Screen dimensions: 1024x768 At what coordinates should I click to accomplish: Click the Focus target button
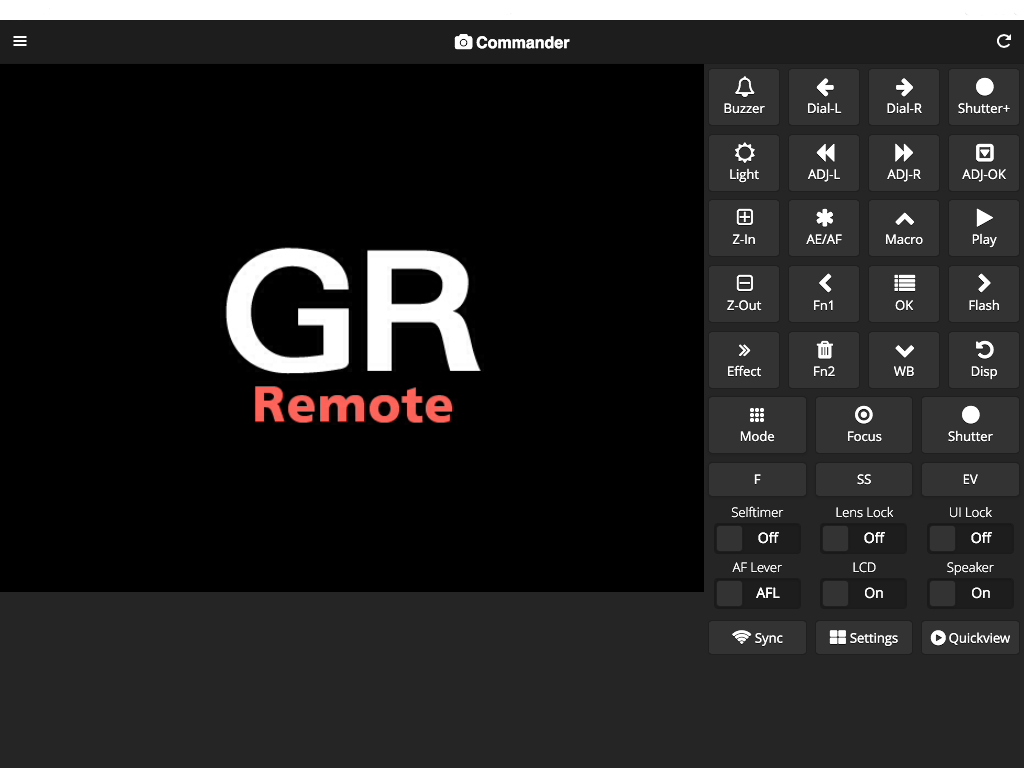tap(864, 425)
